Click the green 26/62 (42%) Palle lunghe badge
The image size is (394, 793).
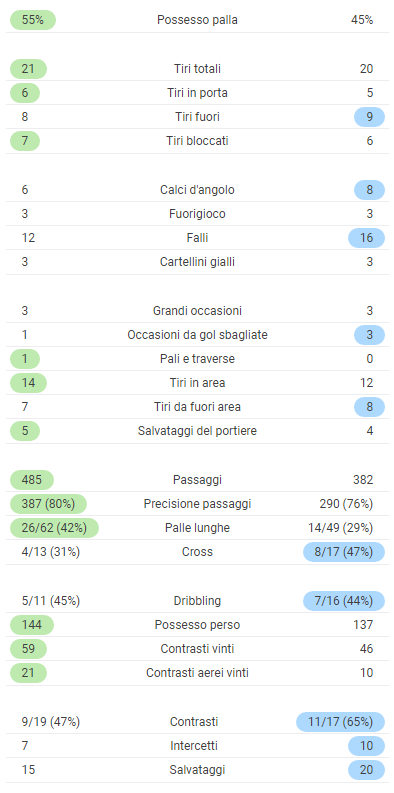[x=54, y=528]
